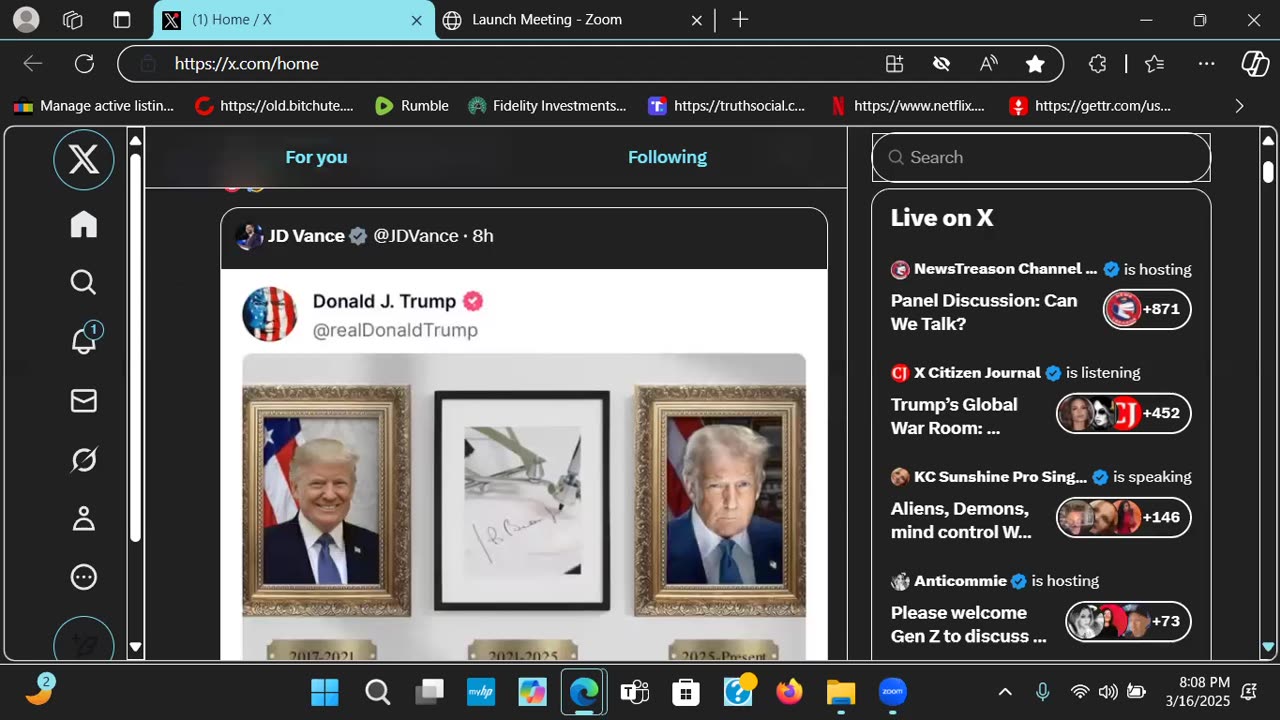Switch to the Following tab
This screenshot has height=720, width=1280.
[667, 157]
